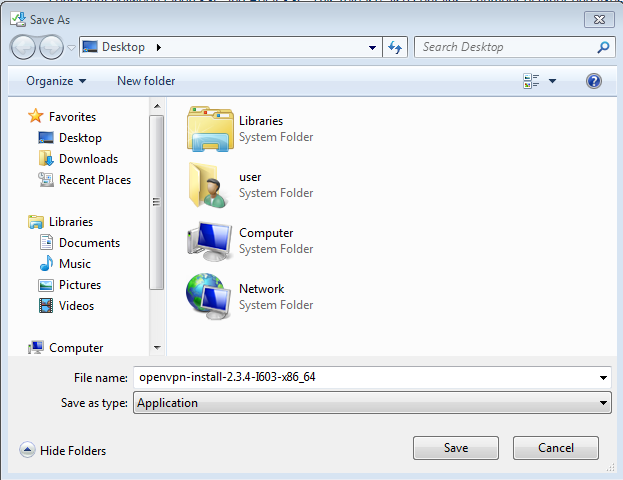This screenshot has width=623, height=480.
Task: Click the Save button
Action: 456,448
